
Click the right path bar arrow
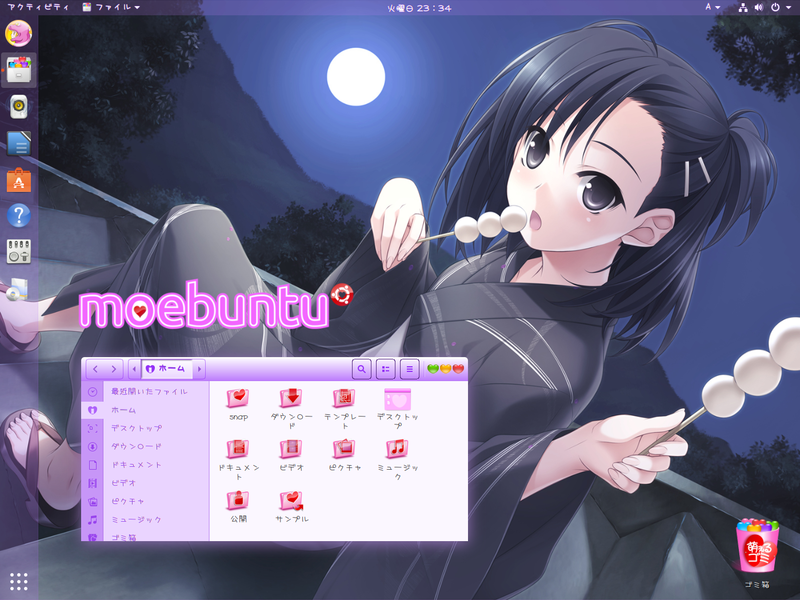click(x=199, y=369)
